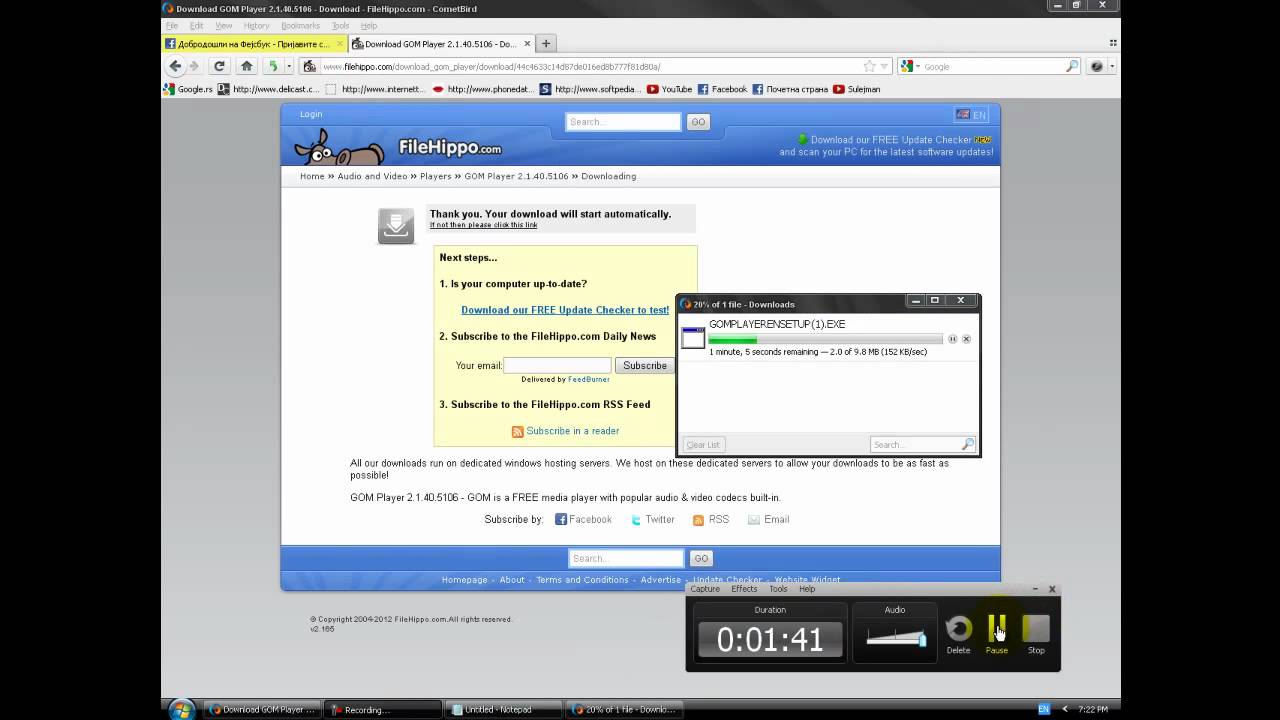Image resolution: width=1280 pixels, height=720 pixels.
Task: Click the Windows Start orb
Action: coord(182,709)
